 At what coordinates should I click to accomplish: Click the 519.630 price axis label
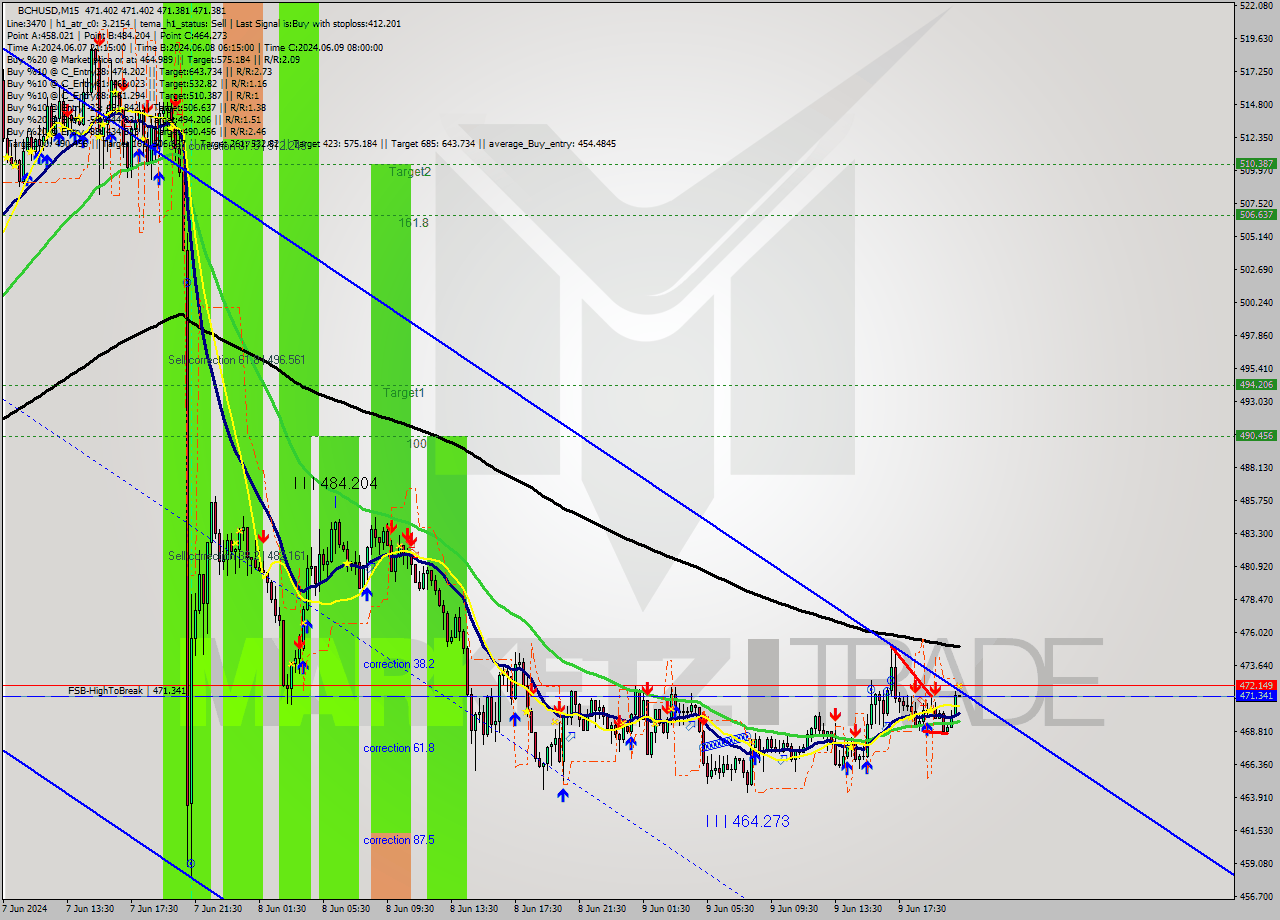click(1256, 39)
